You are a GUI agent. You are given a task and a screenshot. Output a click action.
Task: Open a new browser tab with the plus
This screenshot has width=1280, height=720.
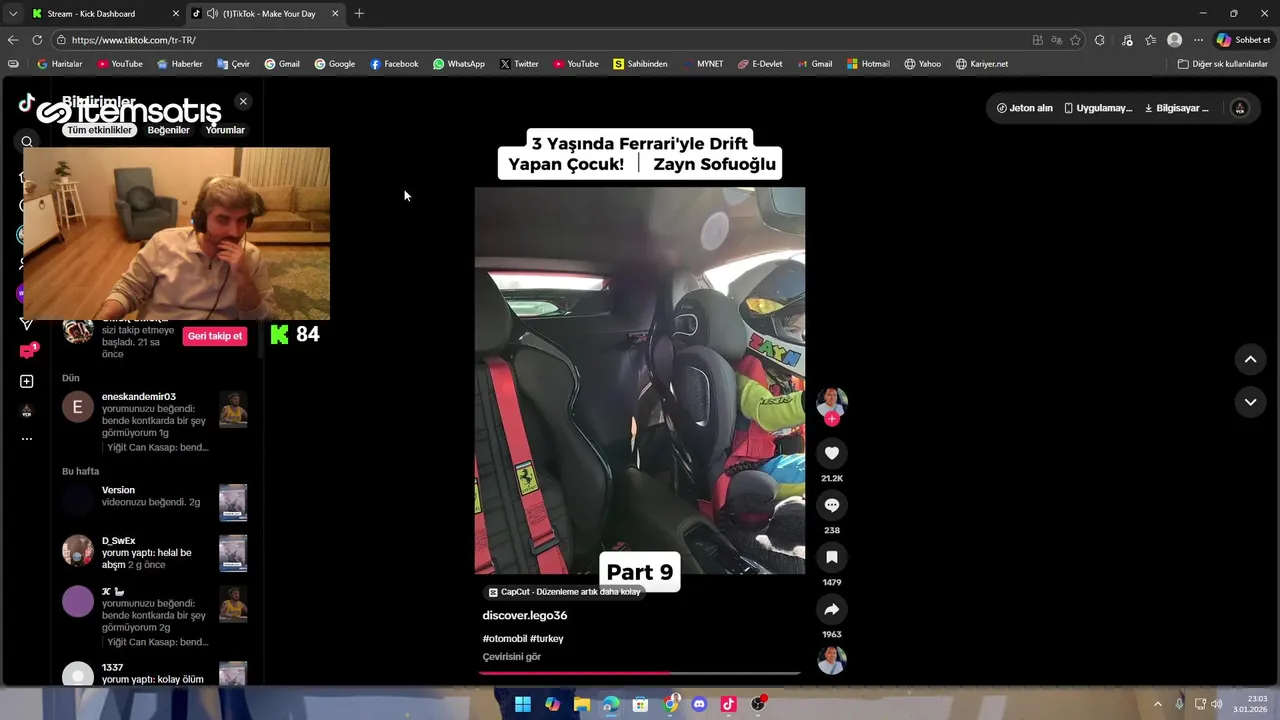pyautogui.click(x=359, y=13)
